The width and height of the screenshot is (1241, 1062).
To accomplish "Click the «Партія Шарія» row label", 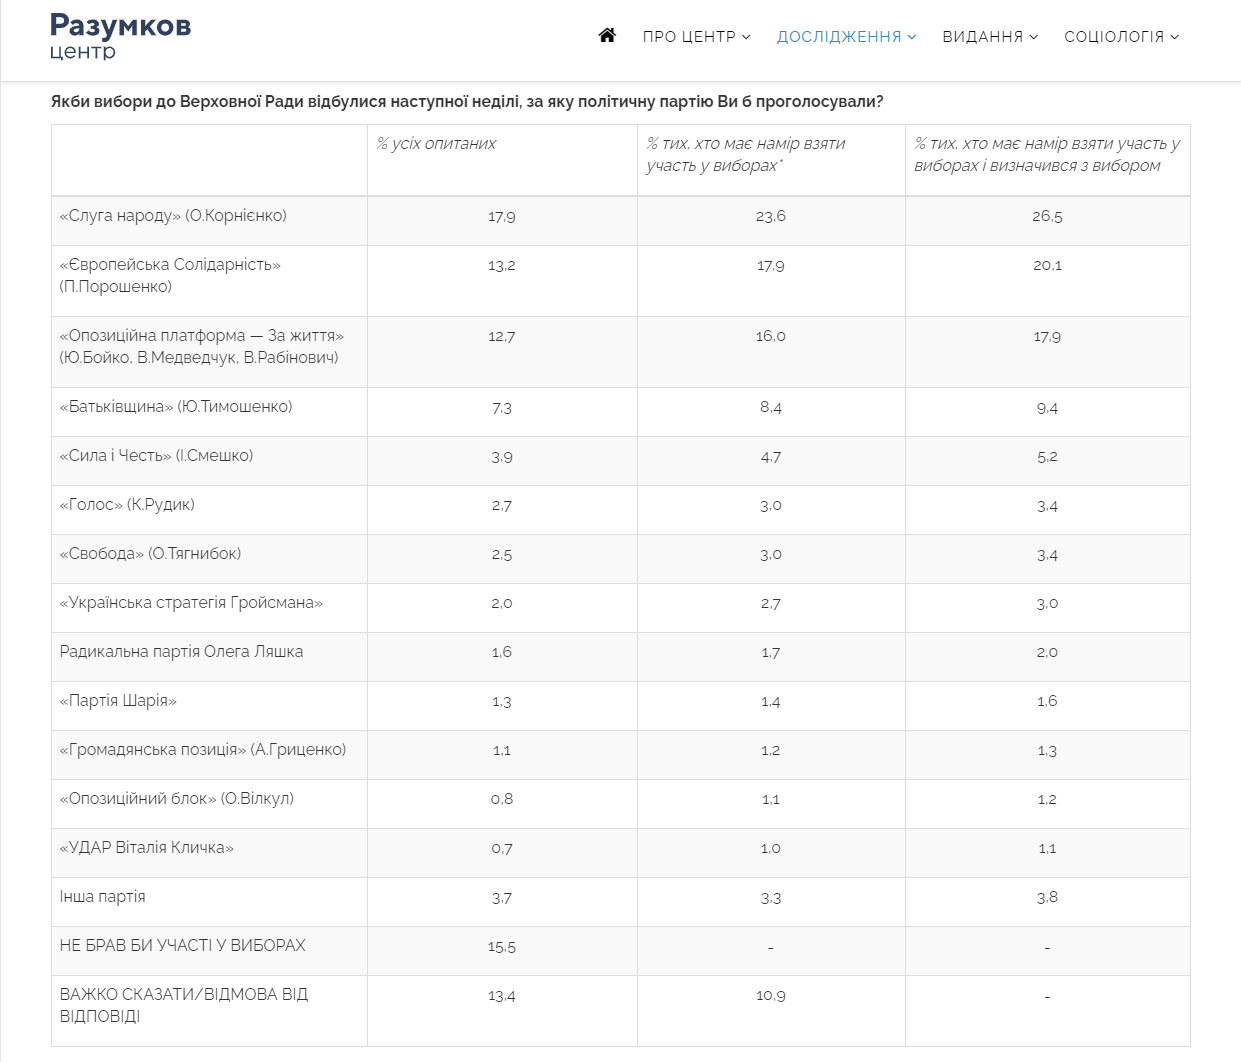I will (x=118, y=701).
